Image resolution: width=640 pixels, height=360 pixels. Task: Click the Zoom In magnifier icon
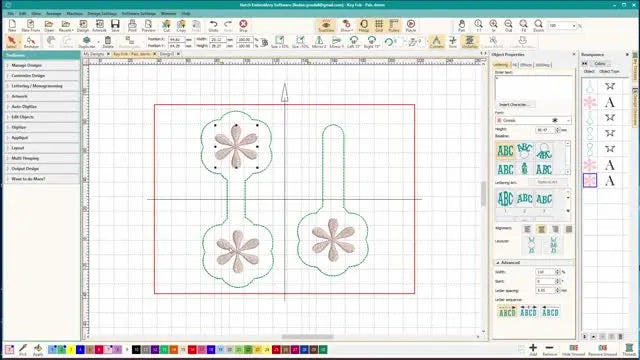(x=493, y=25)
